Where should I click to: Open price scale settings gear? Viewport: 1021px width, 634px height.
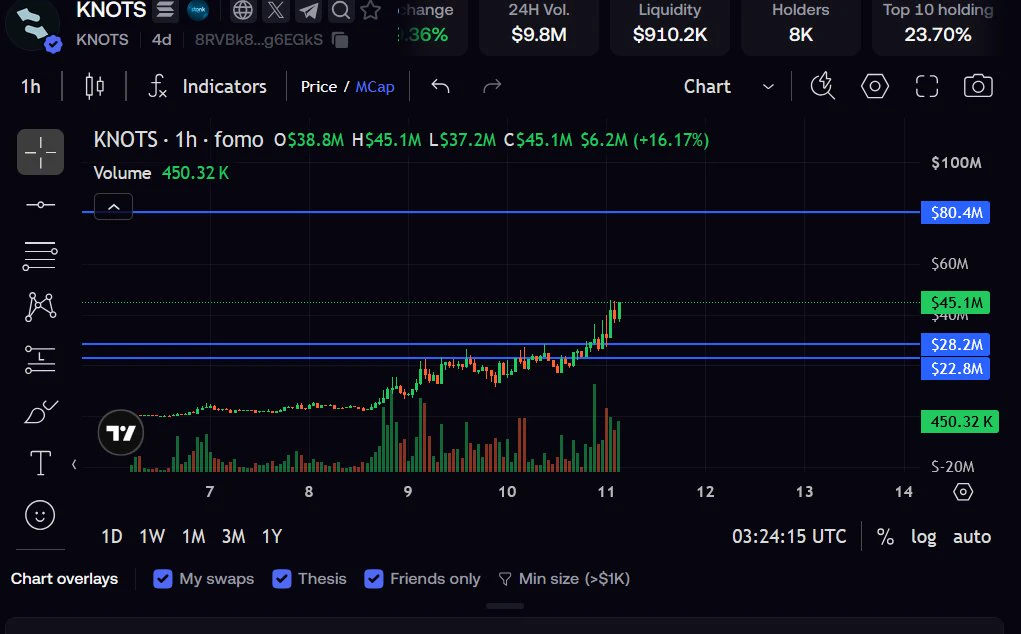pyautogui.click(x=963, y=491)
